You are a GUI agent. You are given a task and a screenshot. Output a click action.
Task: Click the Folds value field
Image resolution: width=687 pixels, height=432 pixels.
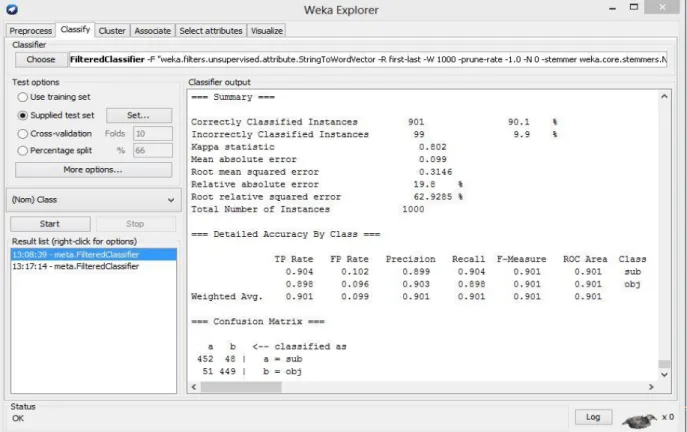tap(153, 134)
